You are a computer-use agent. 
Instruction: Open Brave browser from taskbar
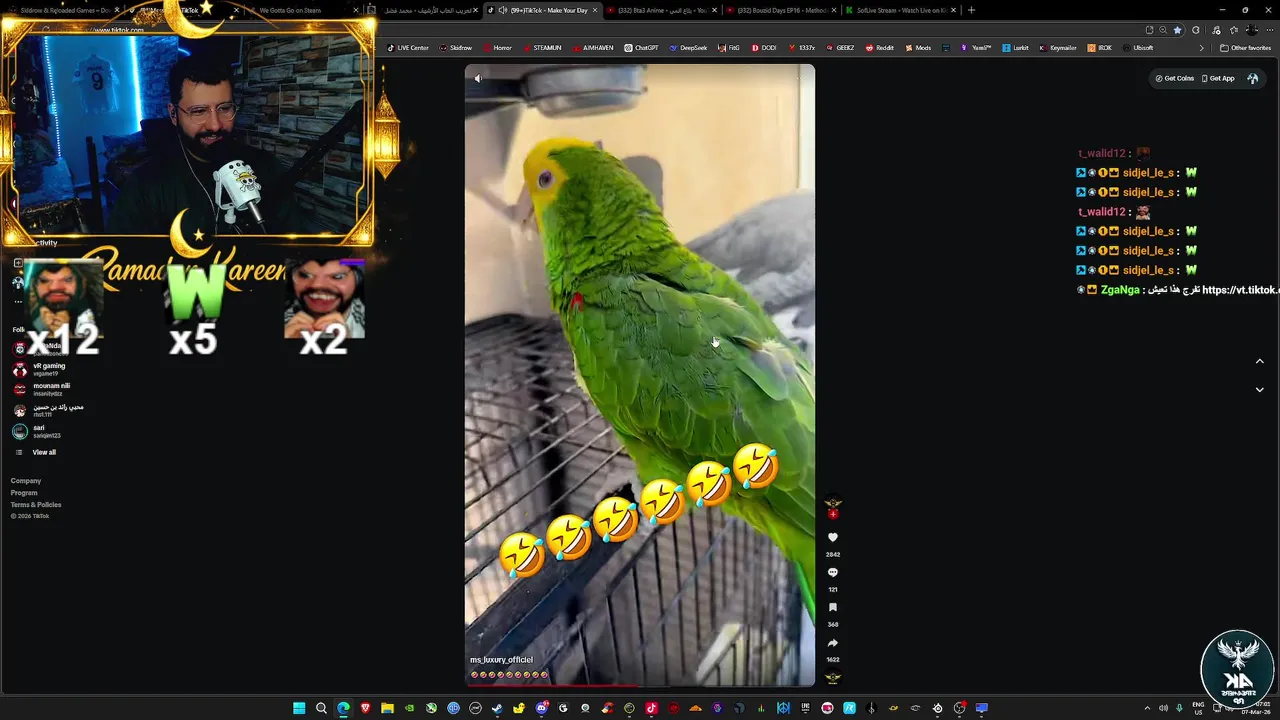[x=365, y=708]
